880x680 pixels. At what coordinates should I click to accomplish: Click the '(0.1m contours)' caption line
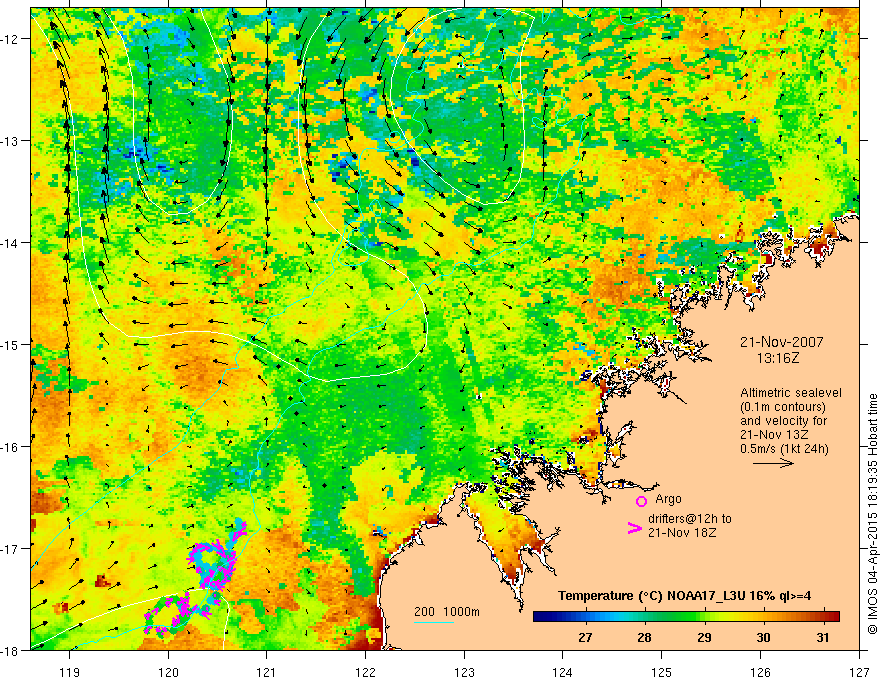coord(783,407)
